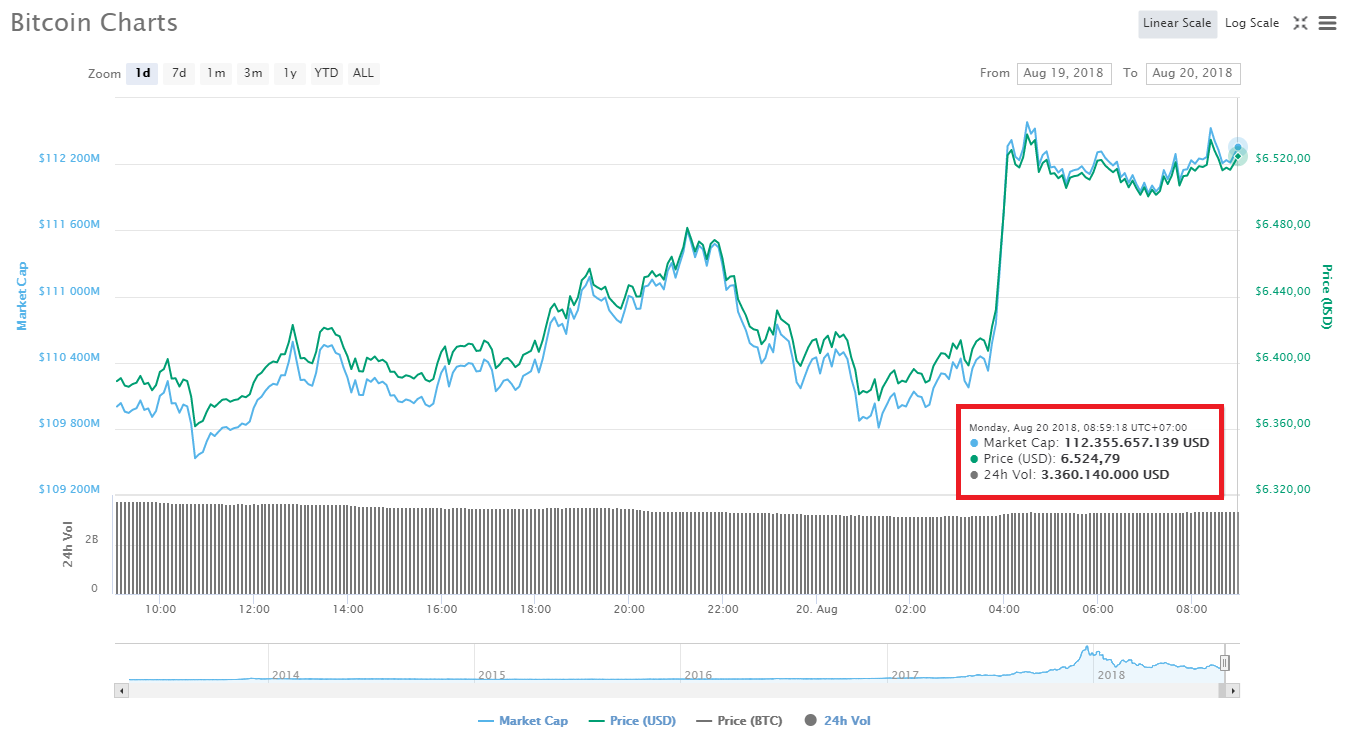The image size is (1346, 736).
Task: Click the To date field showing Aug 20, 2018
Action: tap(1193, 73)
